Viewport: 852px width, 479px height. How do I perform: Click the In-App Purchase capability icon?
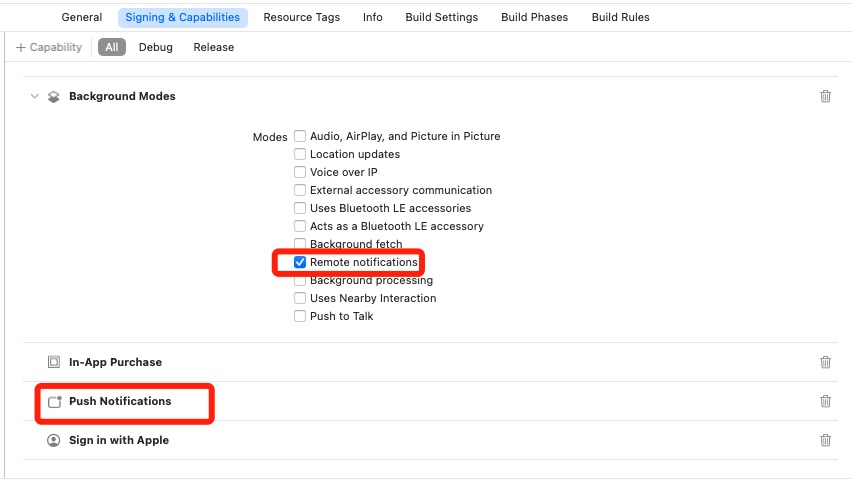54,362
